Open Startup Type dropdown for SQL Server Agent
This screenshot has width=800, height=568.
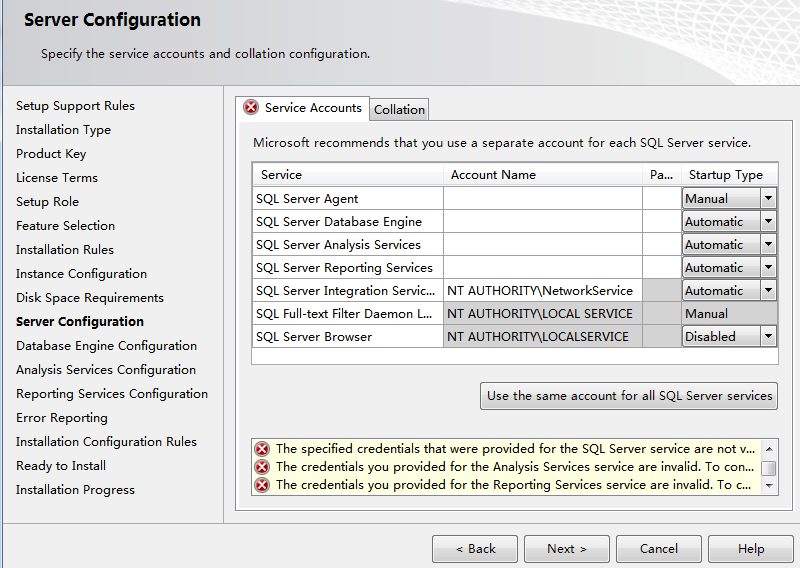pyautogui.click(x=768, y=199)
